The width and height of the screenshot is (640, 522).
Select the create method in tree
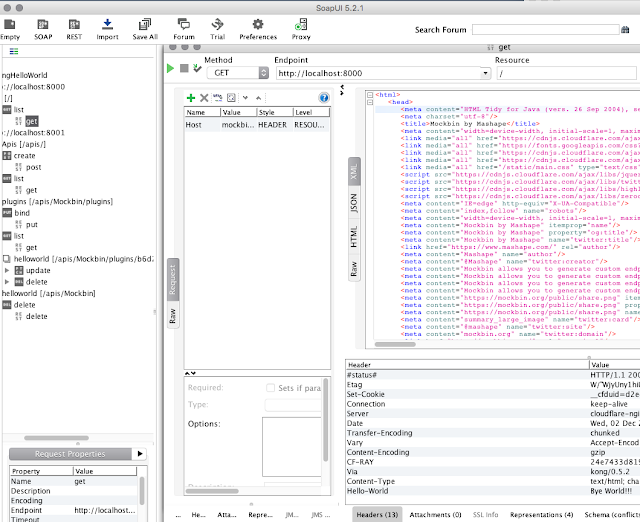click(24, 155)
